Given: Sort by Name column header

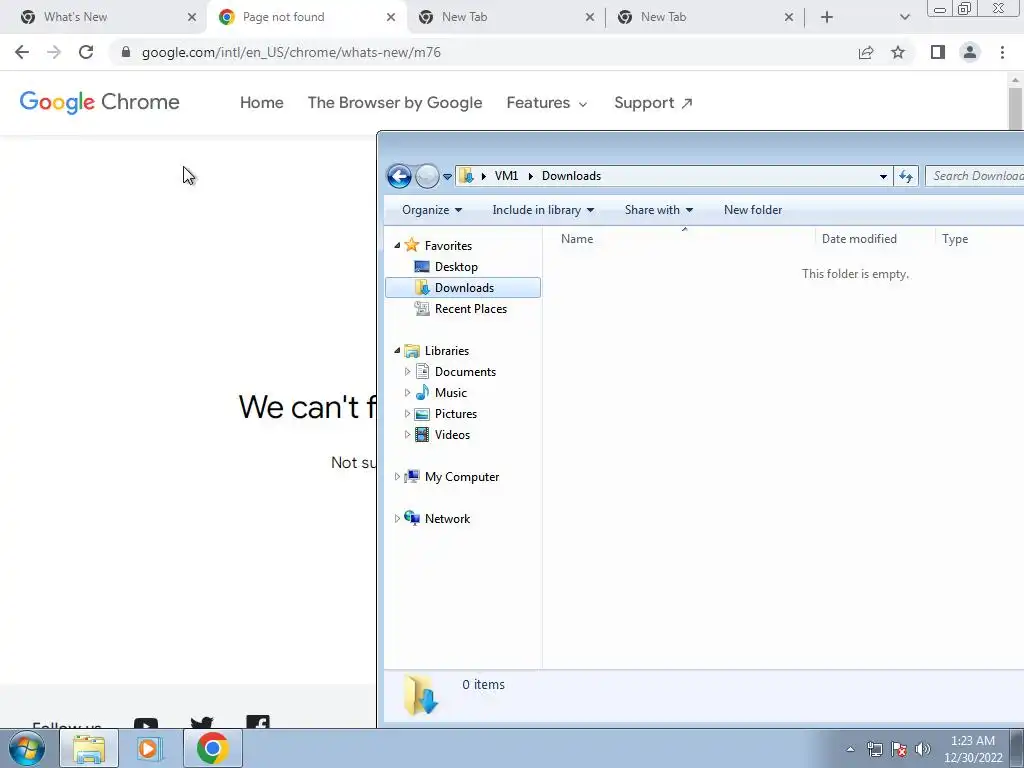Looking at the screenshot, I should click(x=679, y=239).
